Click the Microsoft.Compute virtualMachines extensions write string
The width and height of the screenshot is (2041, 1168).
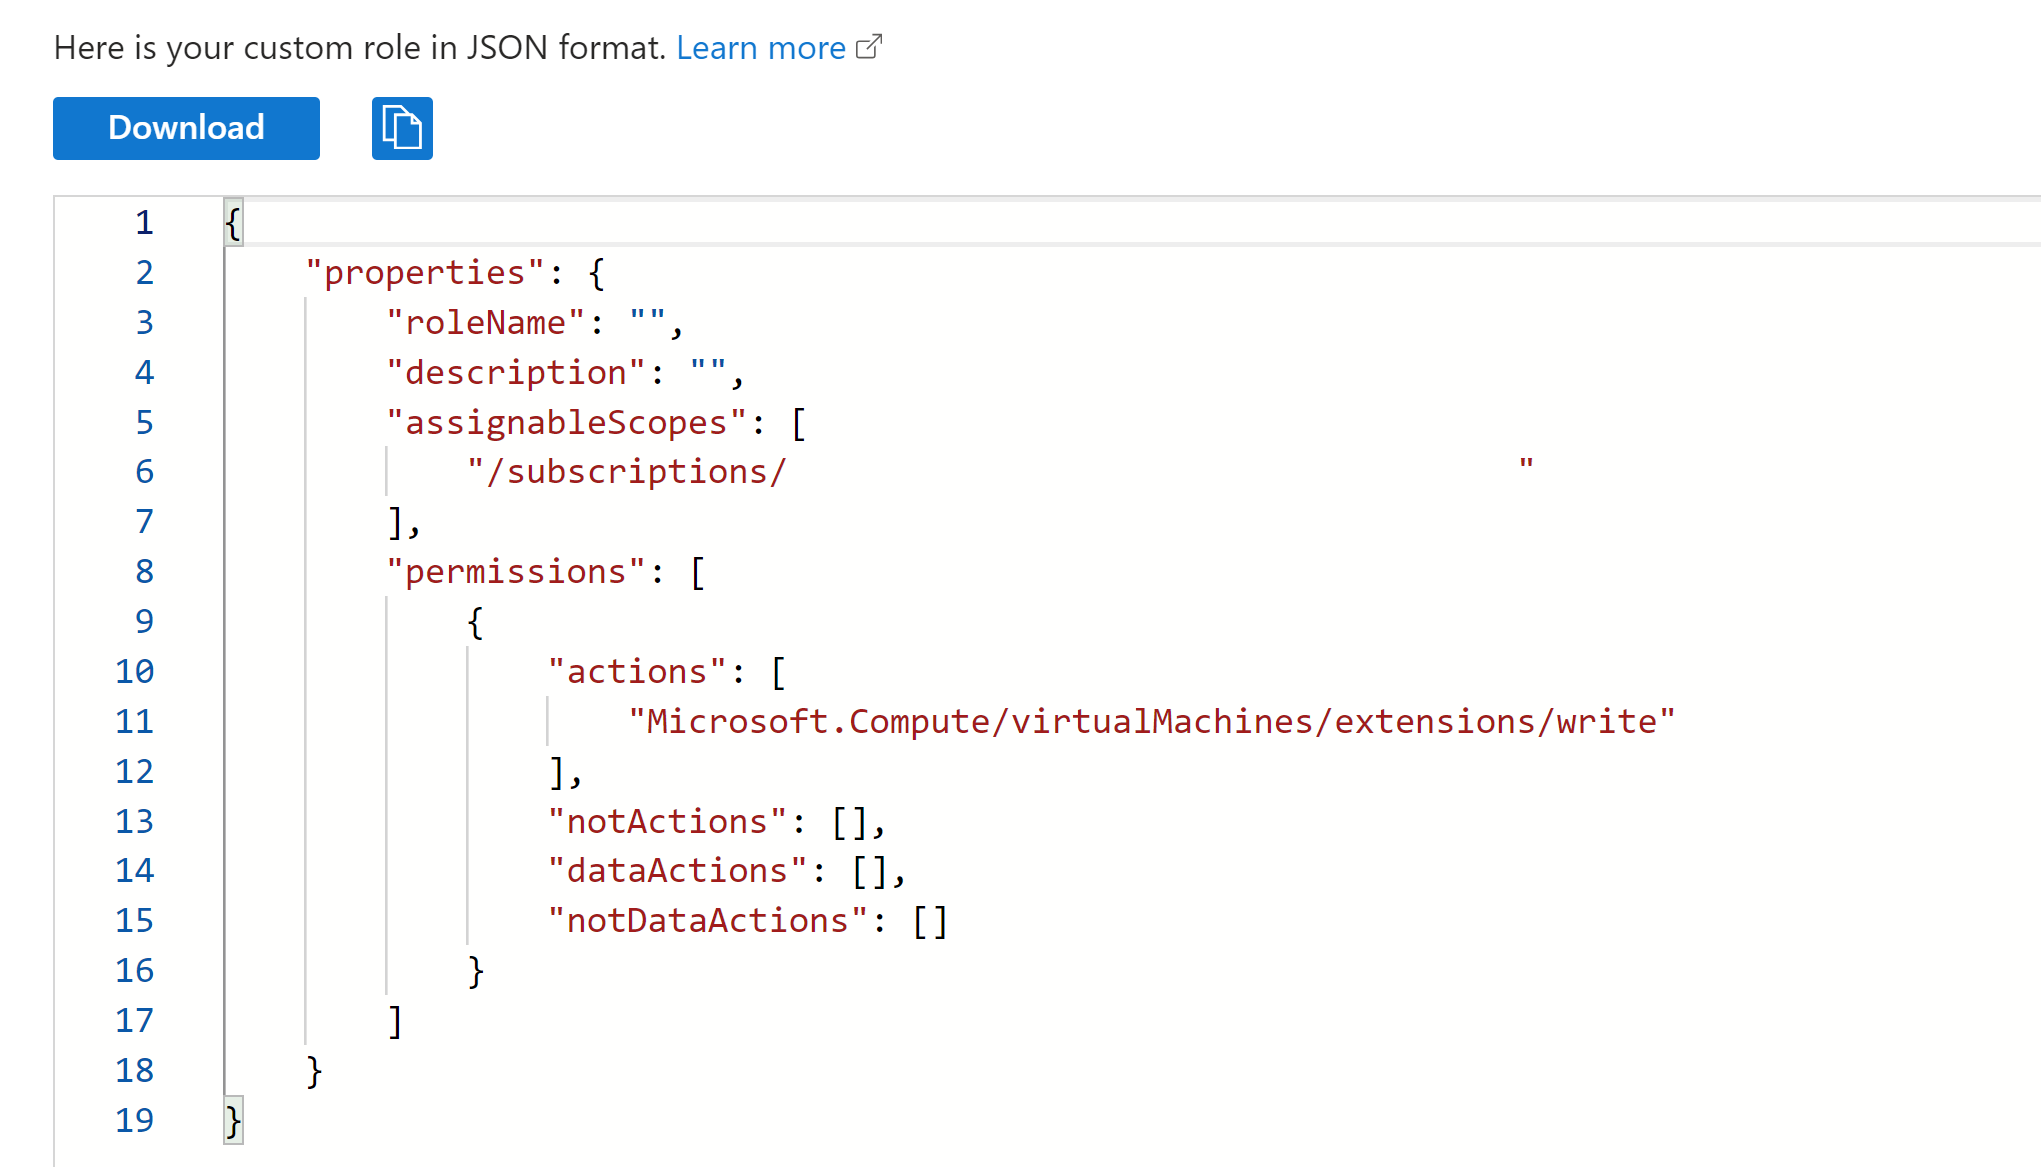(x=1150, y=721)
